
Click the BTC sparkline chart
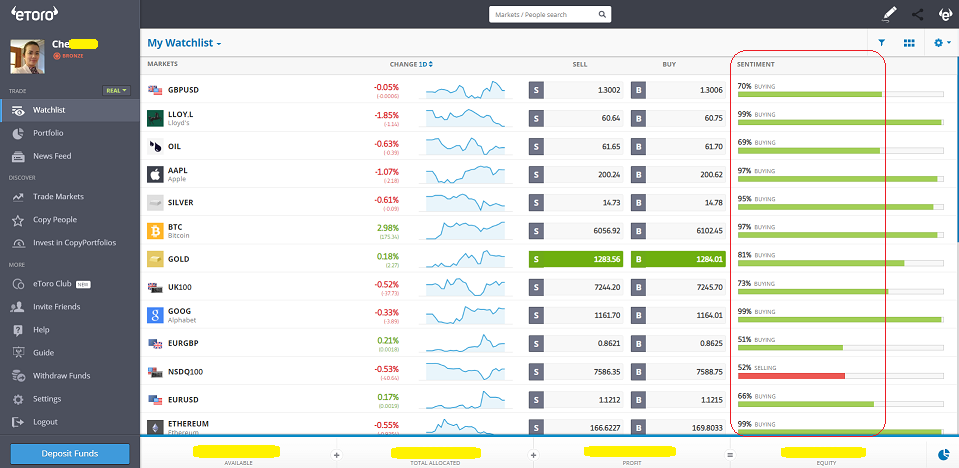click(465, 231)
